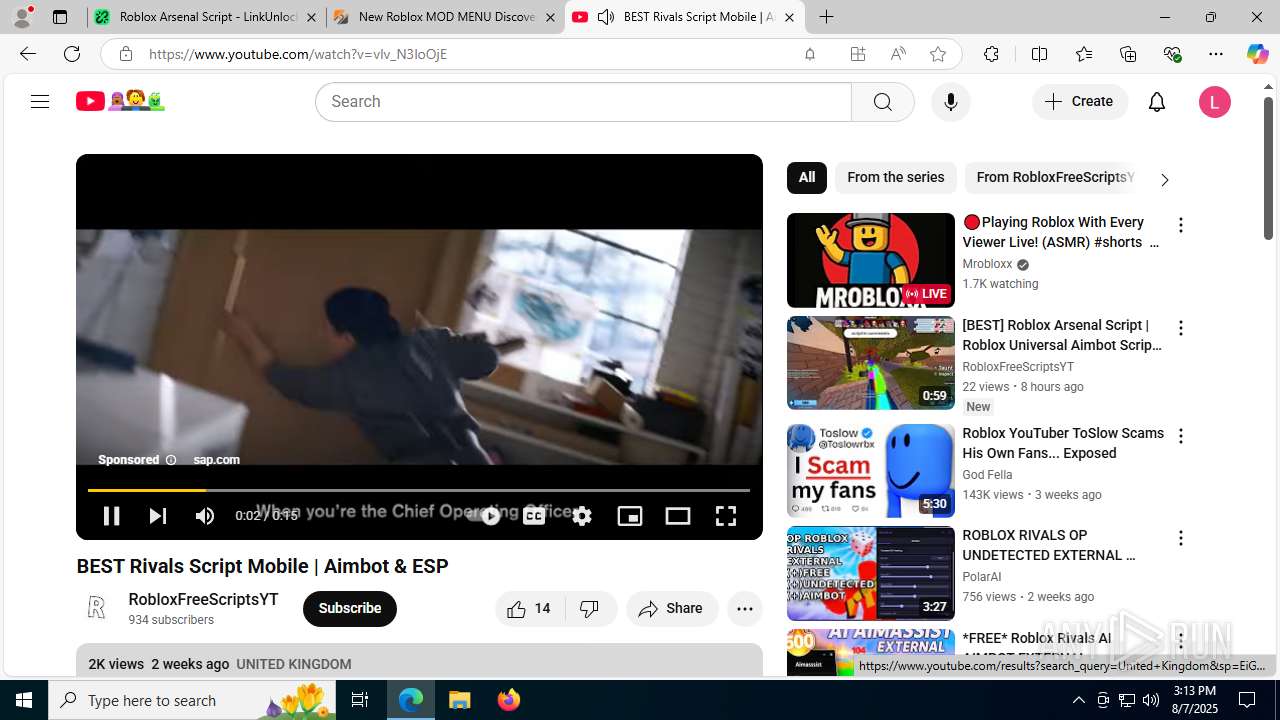Open Edge settings and more menu
The image size is (1280, 720).
1216,54
